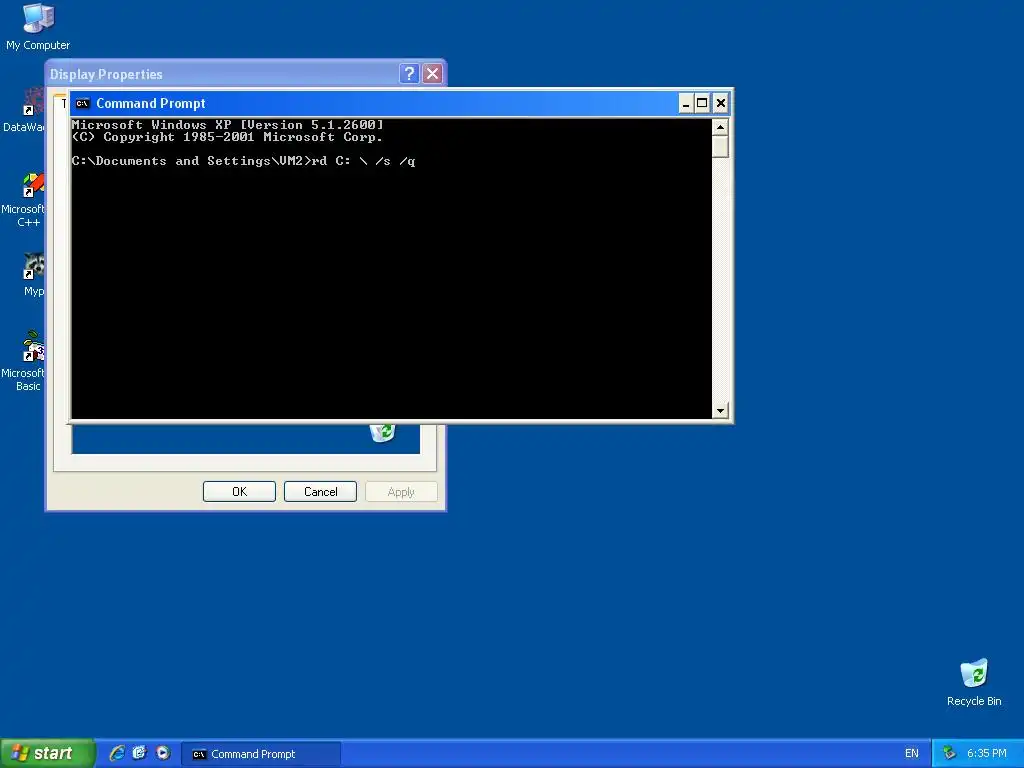Click the Display Properties title text
1024x768 pixels.
(106, 74)
